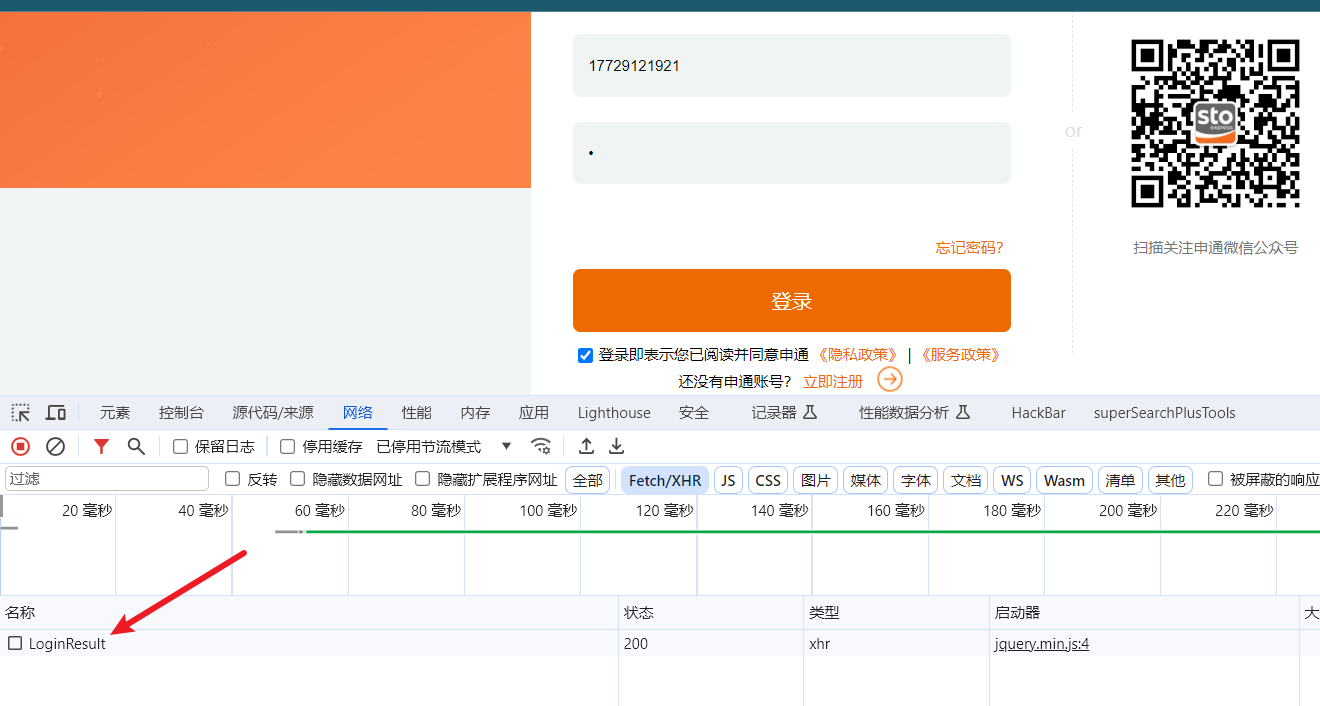The width and height of the screenshot is (1320, 706).
Task: Tick the LoginResult row checkbox
Action: point(15,643)
